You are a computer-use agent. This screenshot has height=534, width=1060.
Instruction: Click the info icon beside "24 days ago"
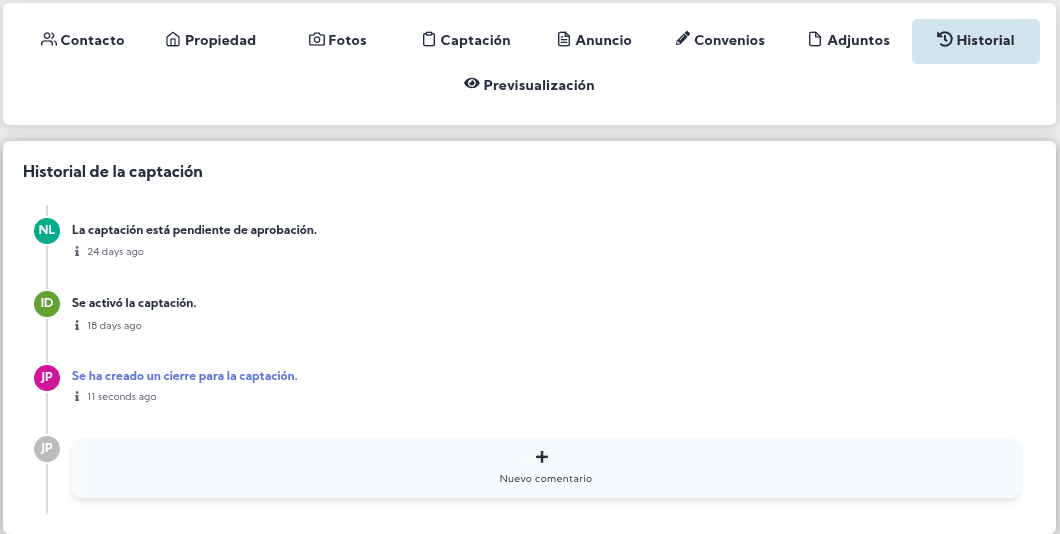(77, 252)
